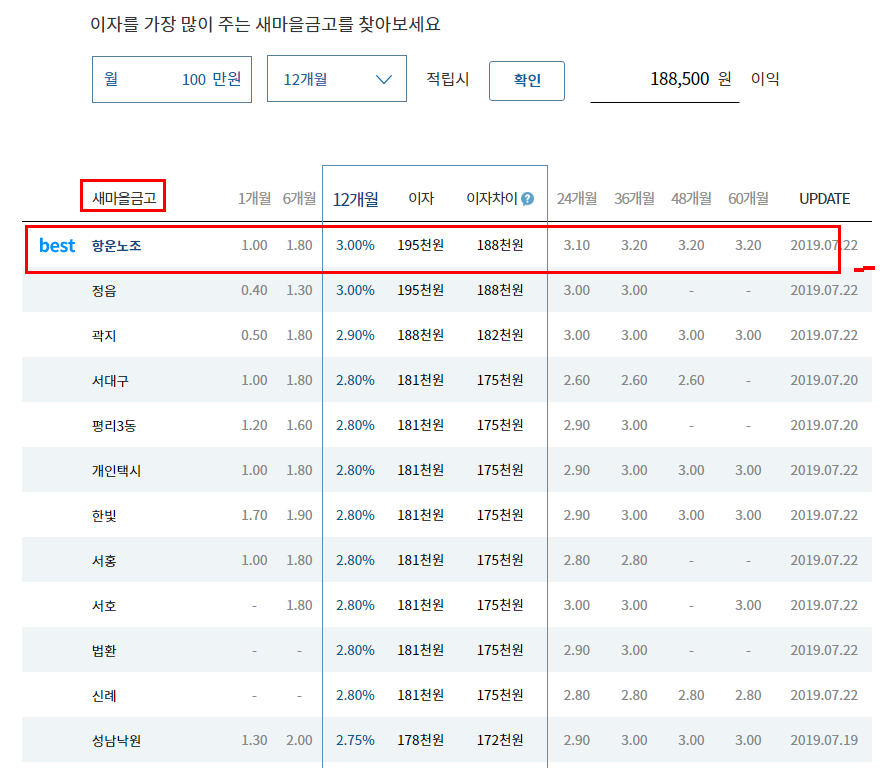
Task: Click 3.10 24-month rate in 항운노조 row
Action: pos(577,245)
